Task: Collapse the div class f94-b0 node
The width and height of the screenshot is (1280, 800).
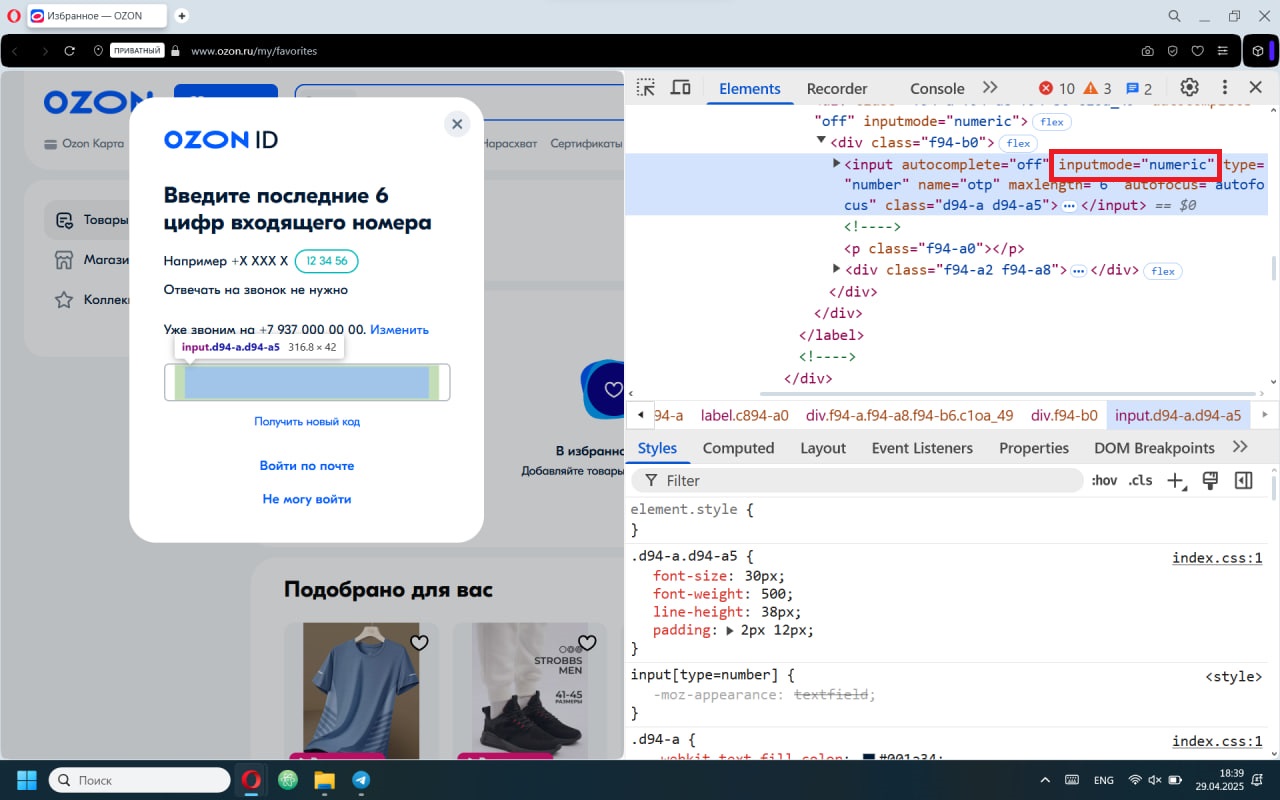Action: click(x=822, y=142)
